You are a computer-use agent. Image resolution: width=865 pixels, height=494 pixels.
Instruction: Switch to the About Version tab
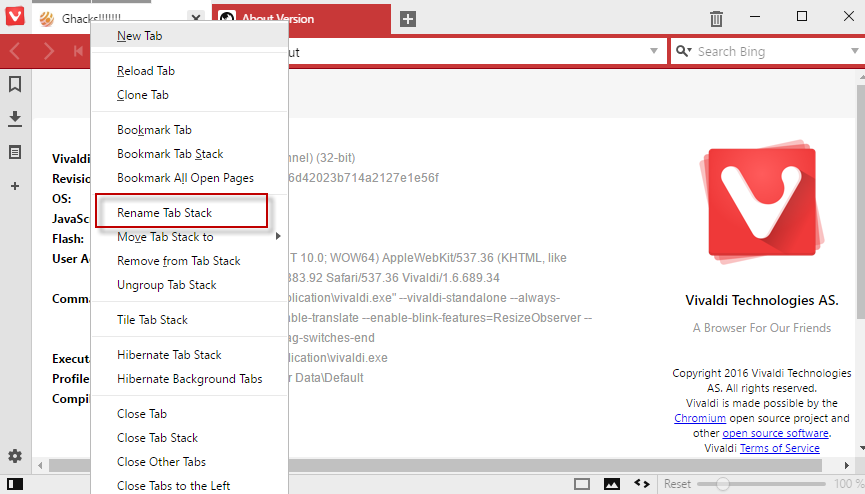(x=301, y=18)
